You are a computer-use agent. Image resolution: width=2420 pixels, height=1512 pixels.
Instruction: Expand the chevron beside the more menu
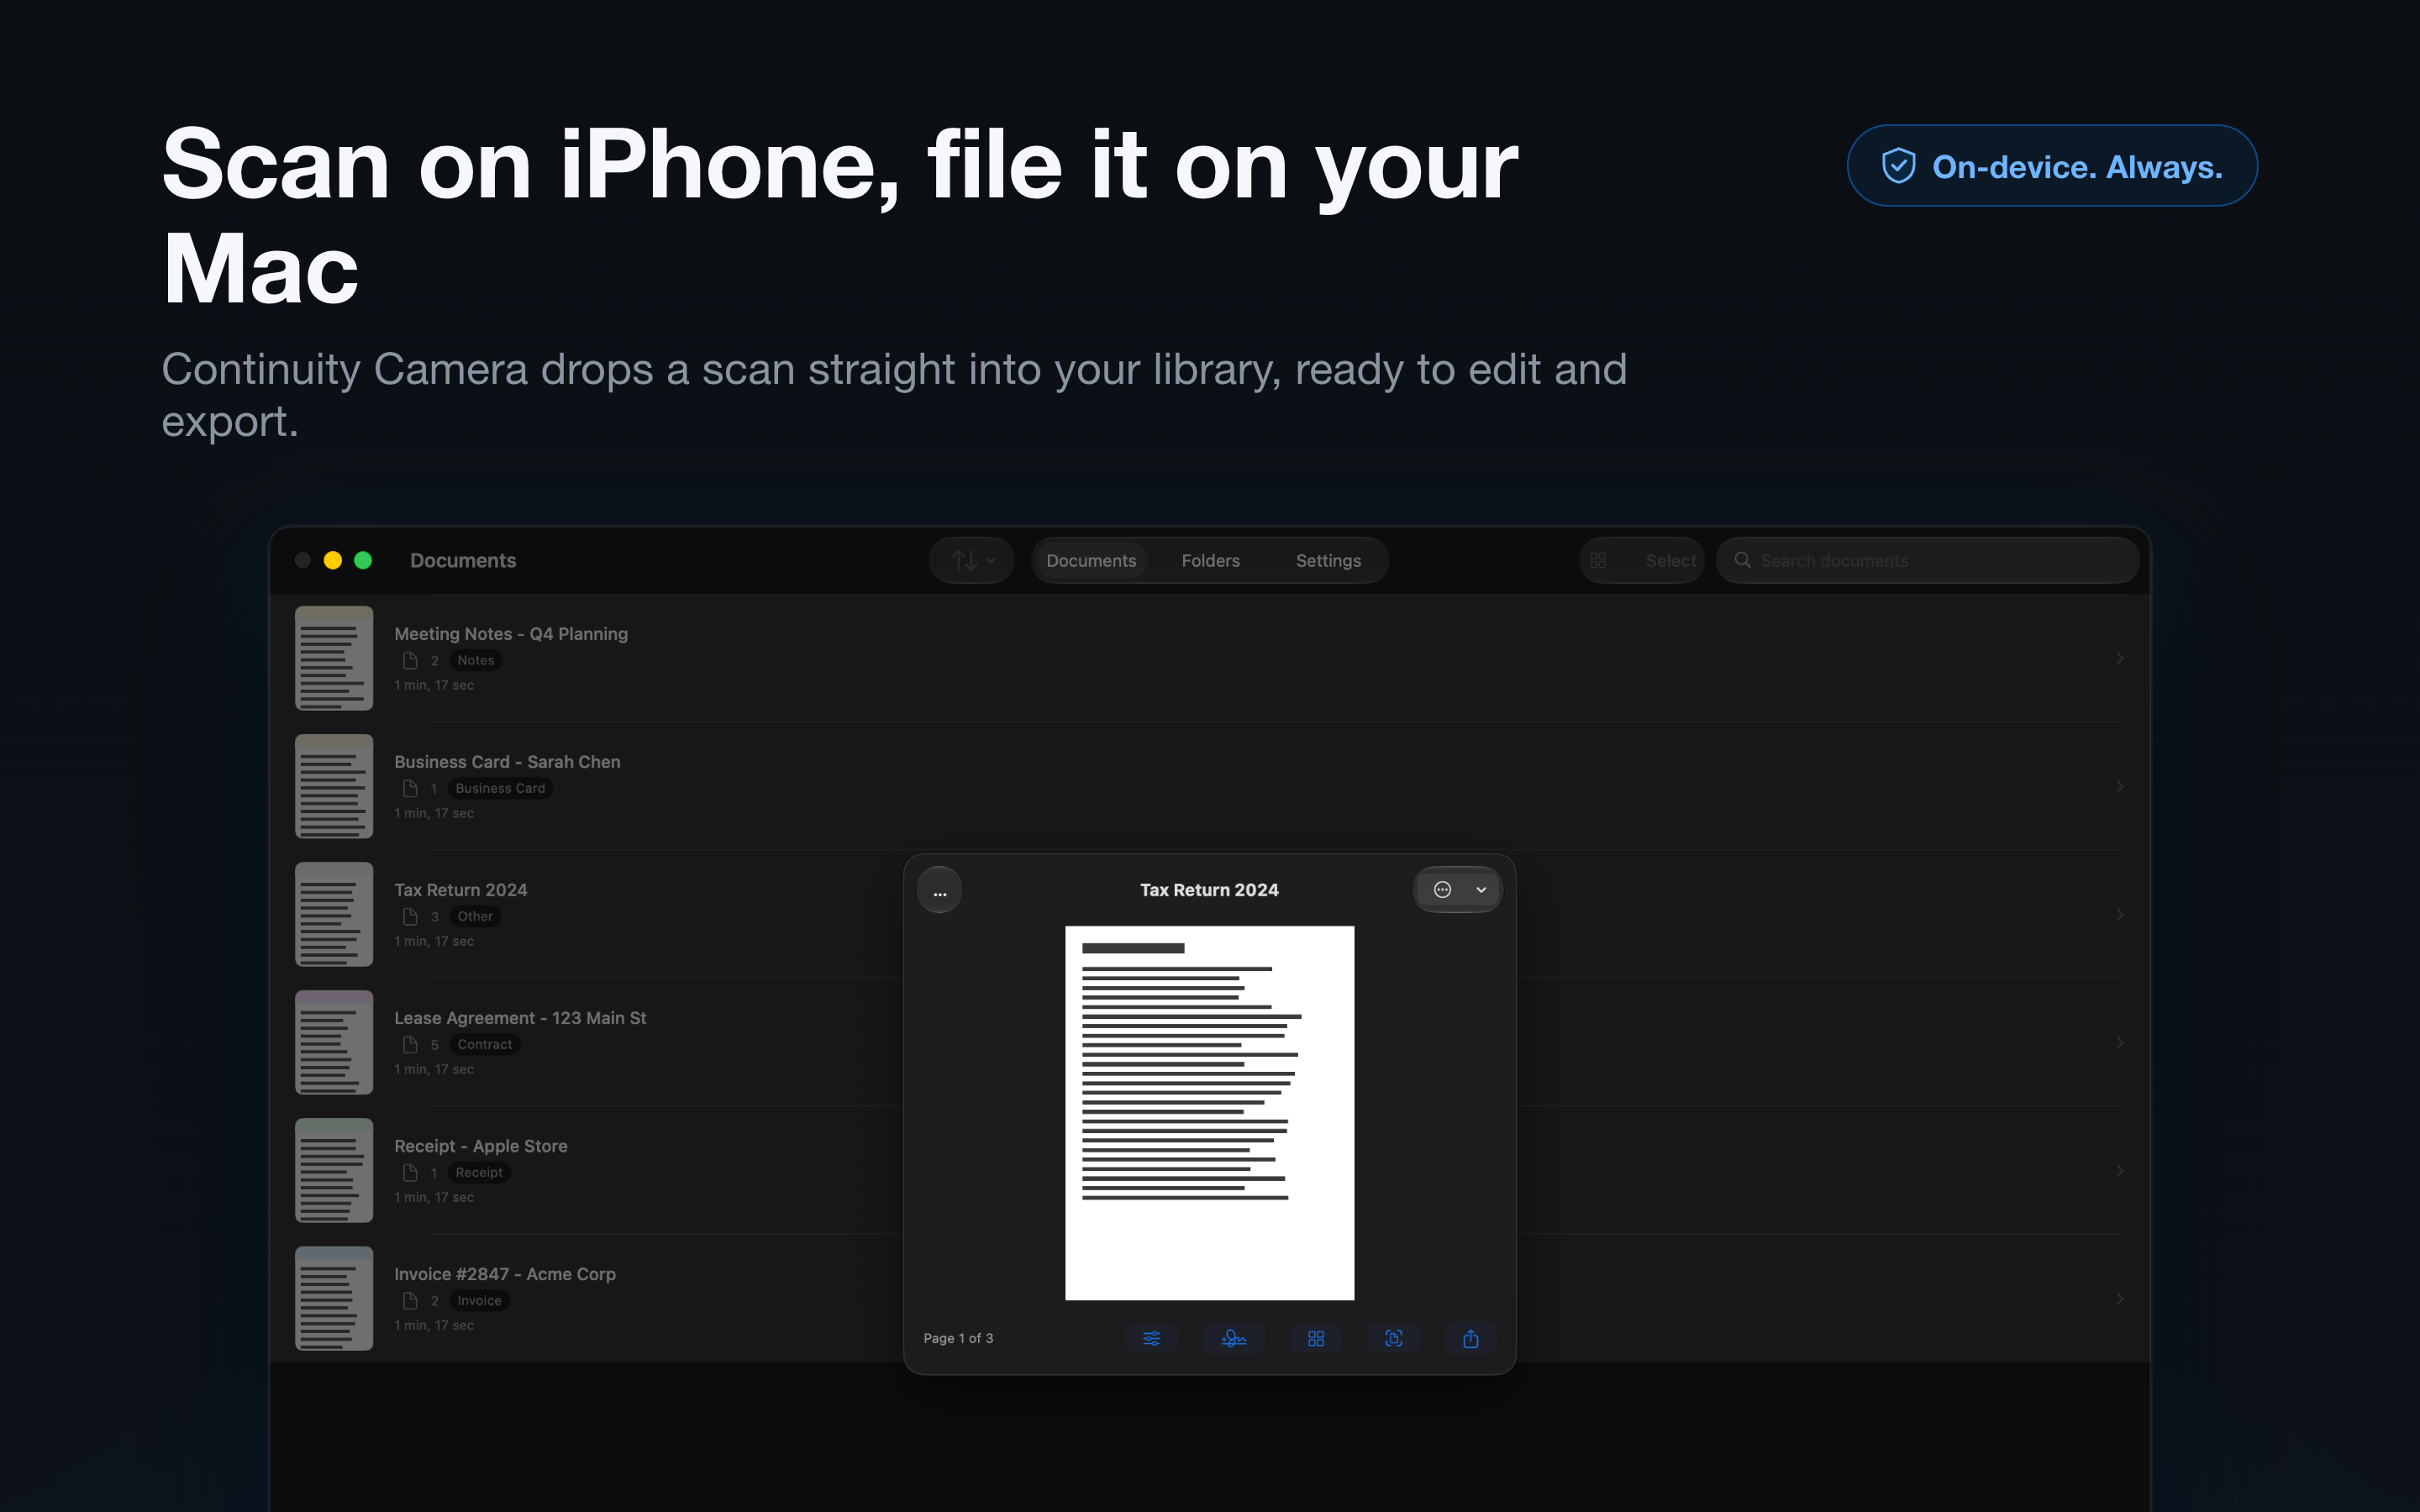coord(1481,890)
